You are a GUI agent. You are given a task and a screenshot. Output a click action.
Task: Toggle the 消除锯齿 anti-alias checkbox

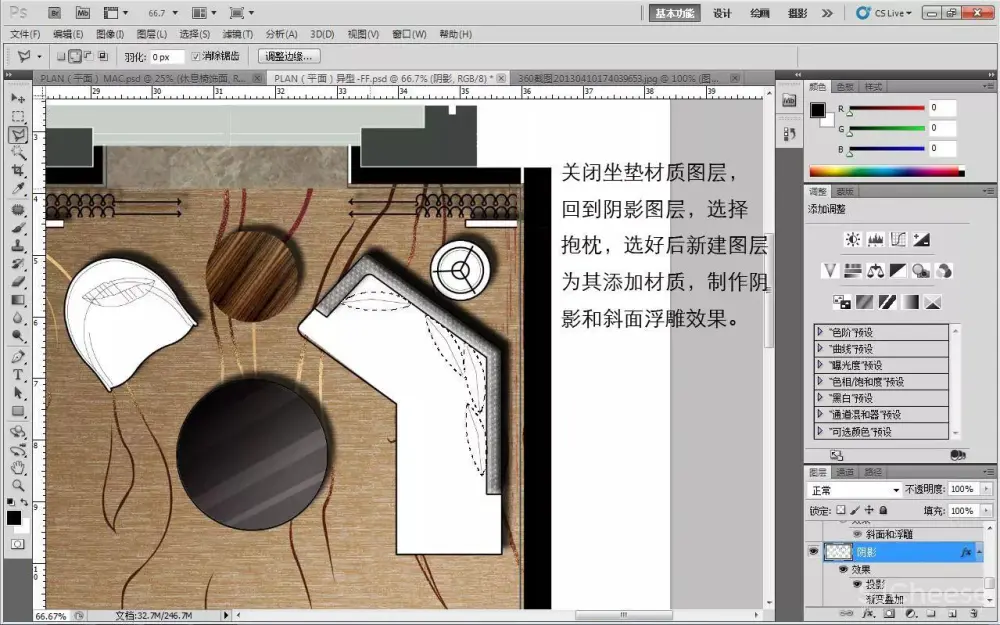coord(196,57)
